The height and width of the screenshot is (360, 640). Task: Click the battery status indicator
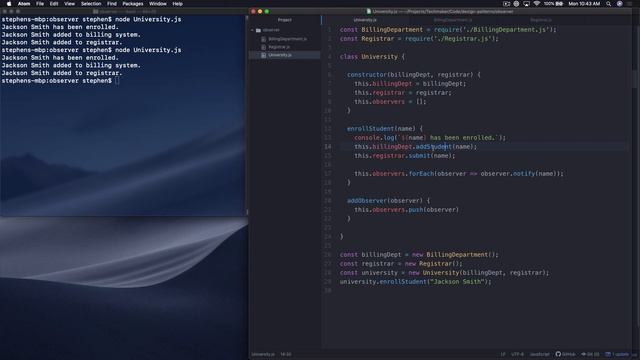click(x=553, y=4)
